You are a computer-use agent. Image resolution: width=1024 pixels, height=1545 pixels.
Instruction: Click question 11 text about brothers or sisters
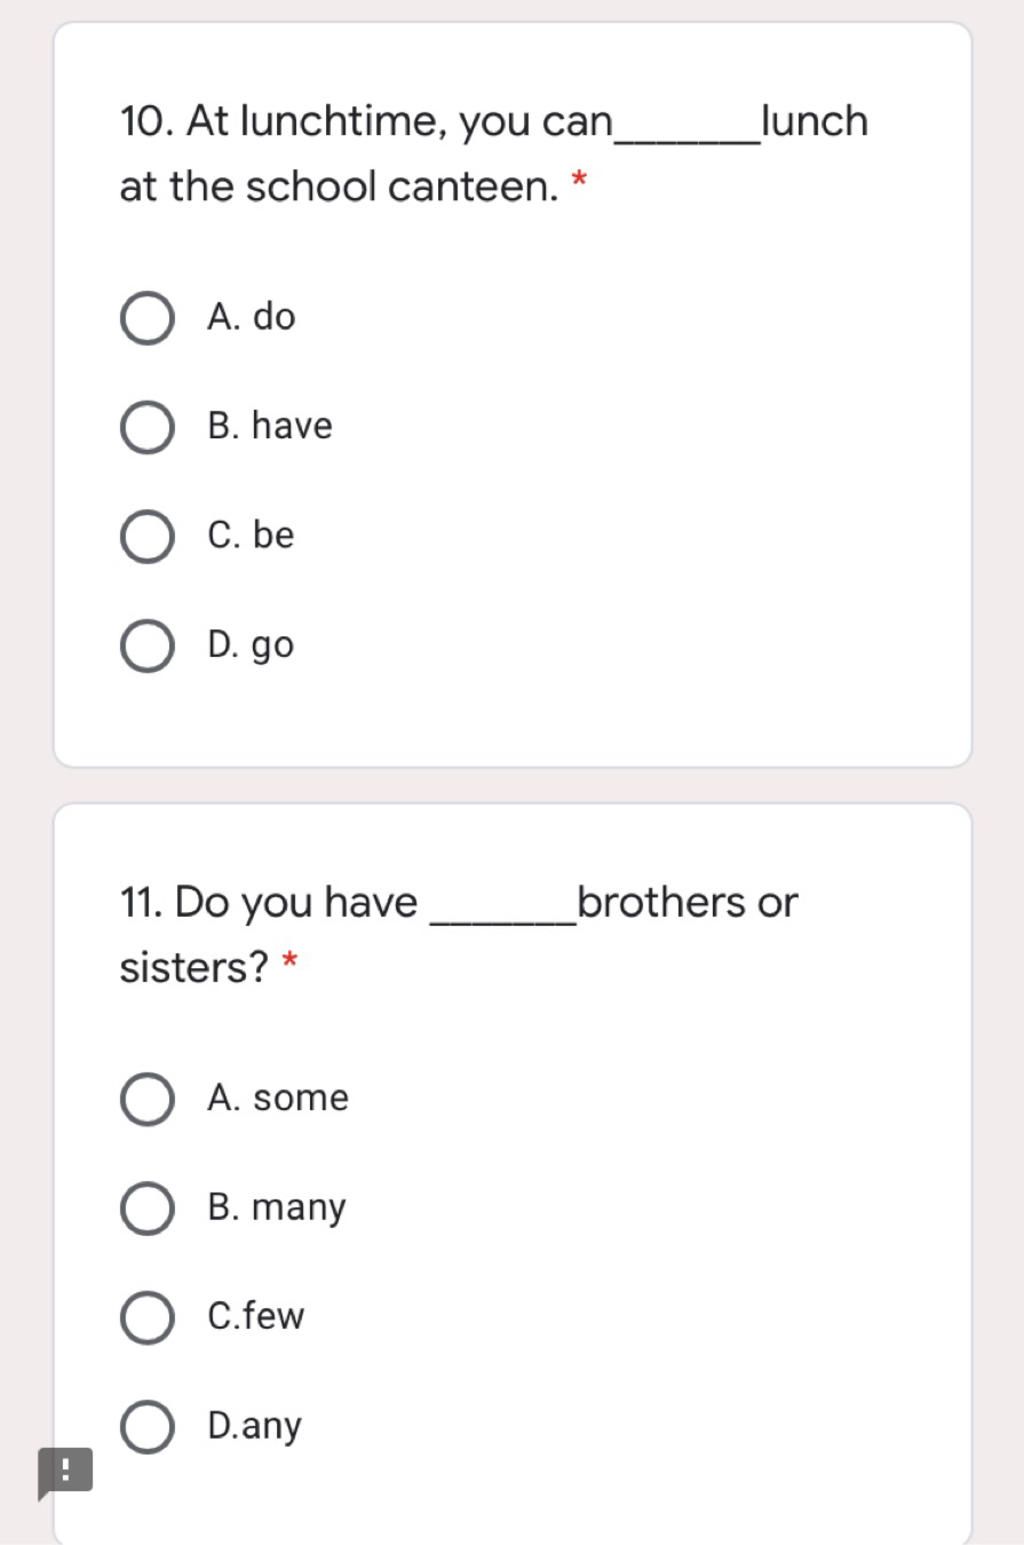[458, 934]
